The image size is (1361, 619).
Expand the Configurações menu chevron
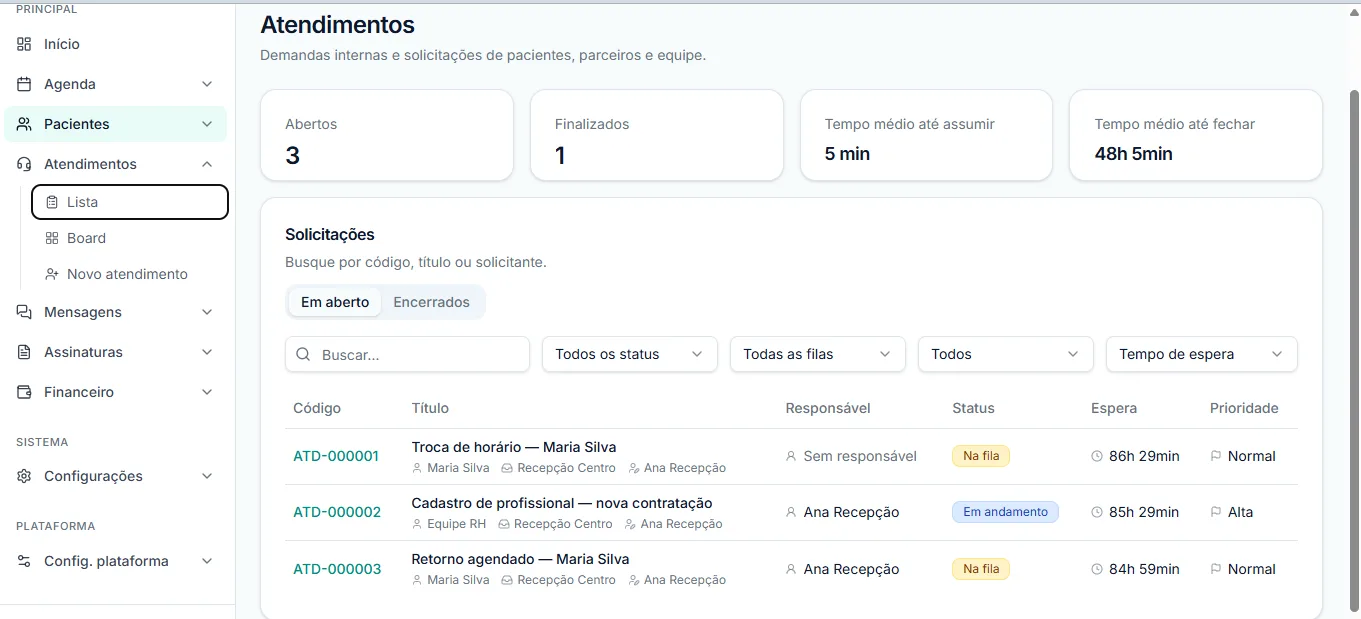(x=207, y=476)
